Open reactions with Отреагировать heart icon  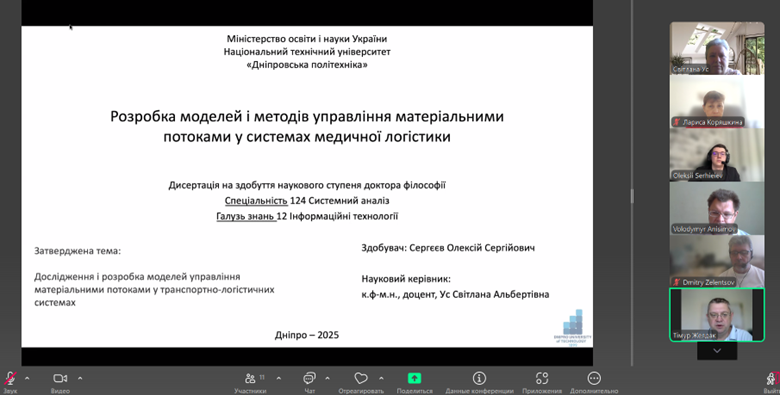tap(361, 379)
